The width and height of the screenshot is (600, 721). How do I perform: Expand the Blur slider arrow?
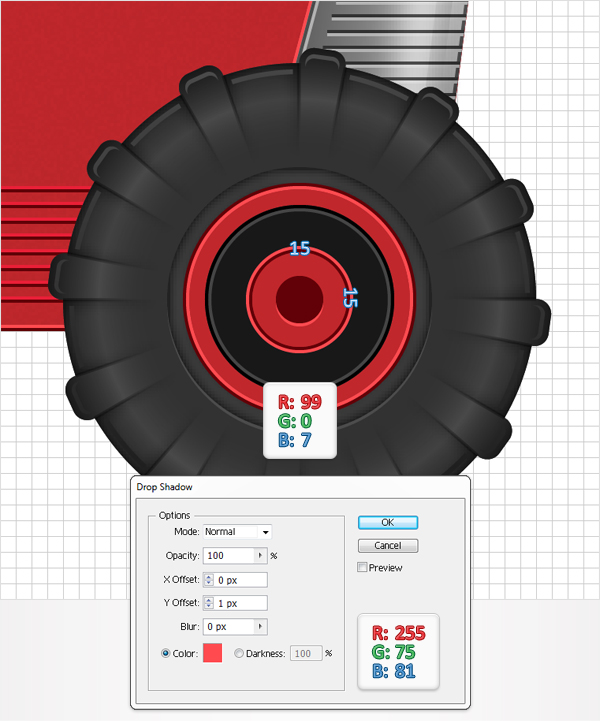click(261, 626)
